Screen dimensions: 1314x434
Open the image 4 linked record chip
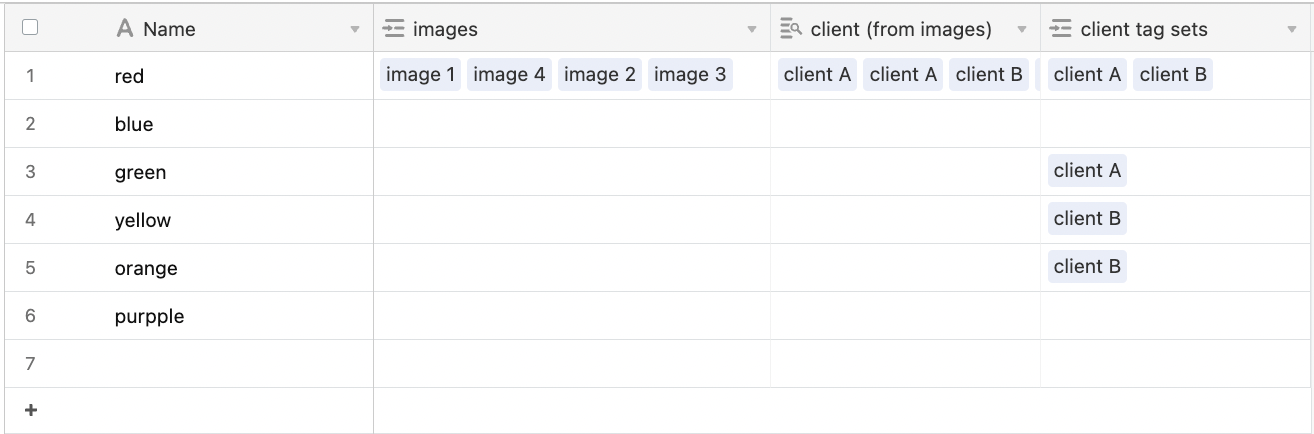click(x=509, y=75)
